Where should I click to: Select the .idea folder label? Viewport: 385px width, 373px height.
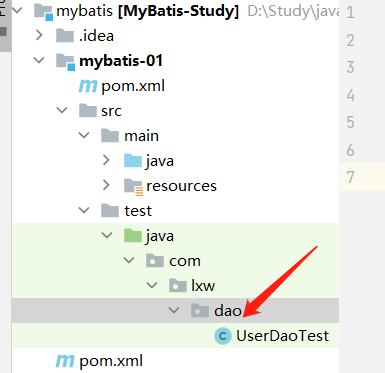click(x=96, y=36)
